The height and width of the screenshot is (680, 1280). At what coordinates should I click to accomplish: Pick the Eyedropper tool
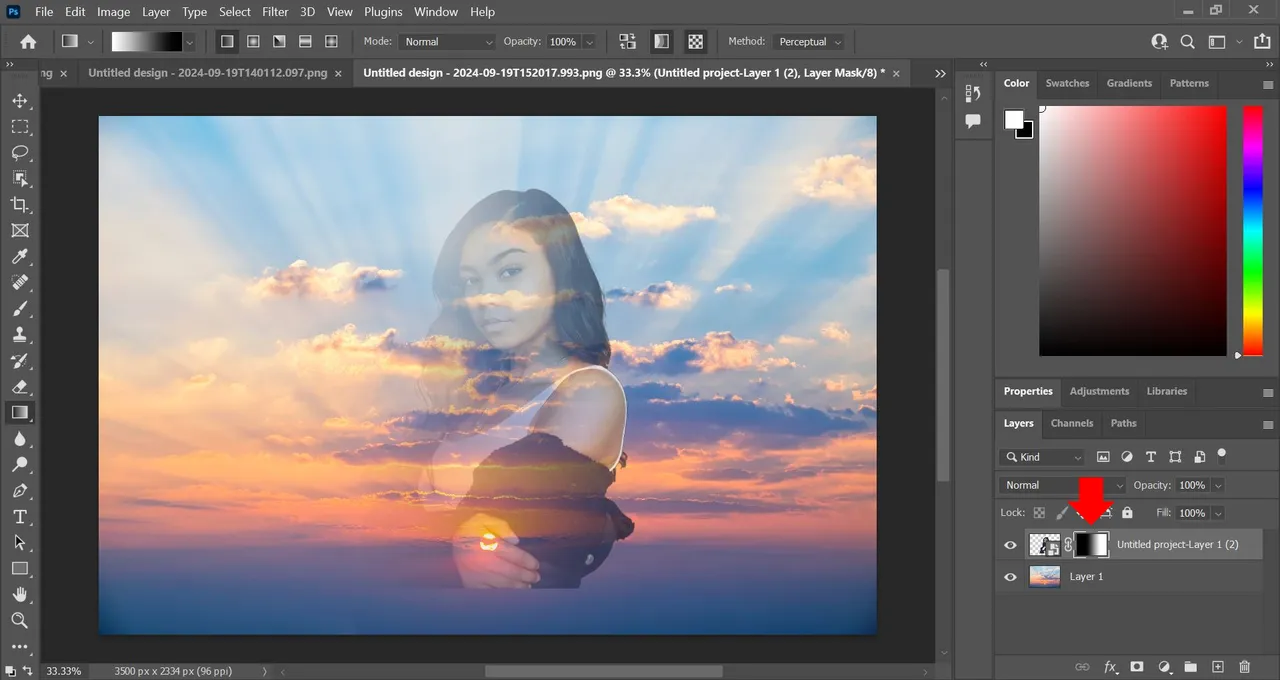(x=19, y=257)
